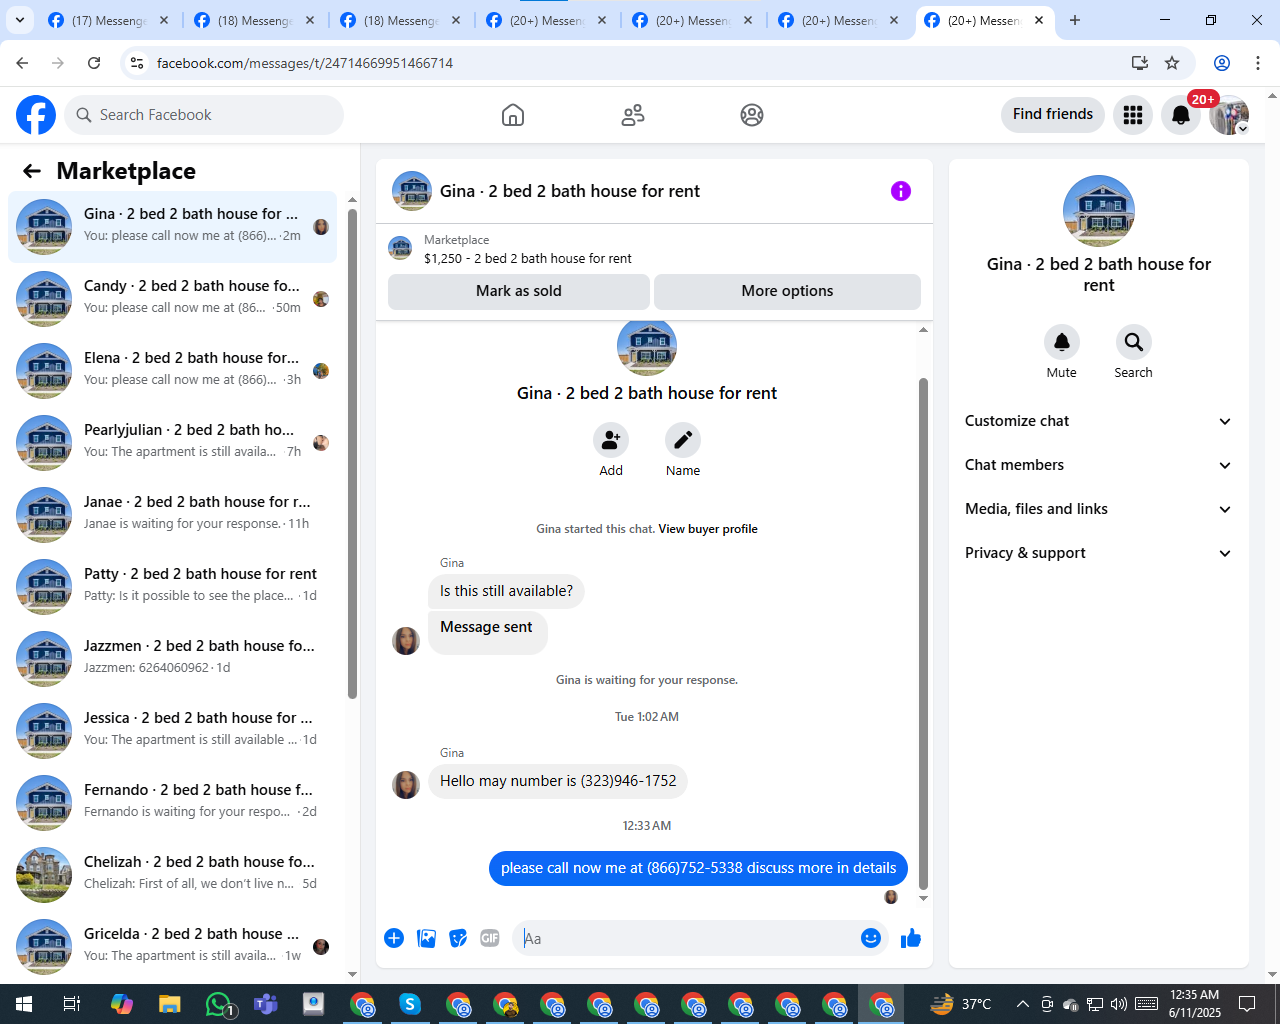Open Candy conversation in list

click(x=173, y=299)
